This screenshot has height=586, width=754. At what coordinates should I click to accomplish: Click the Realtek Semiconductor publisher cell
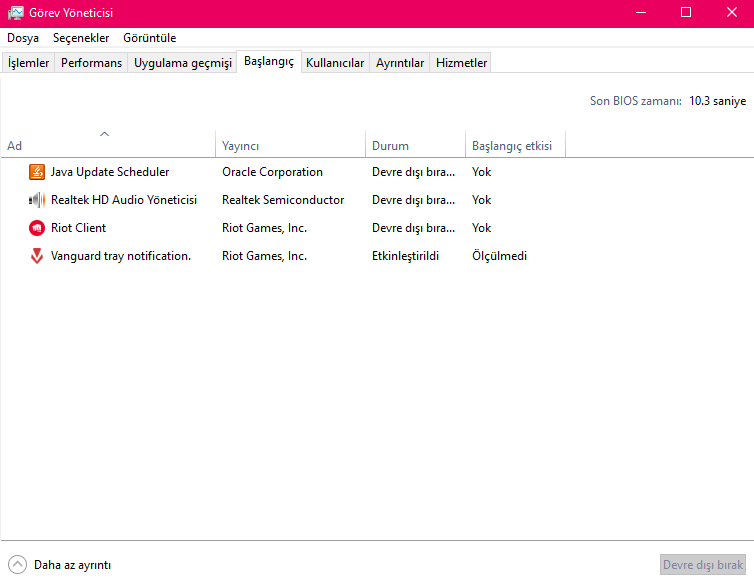tap(283, 200)
